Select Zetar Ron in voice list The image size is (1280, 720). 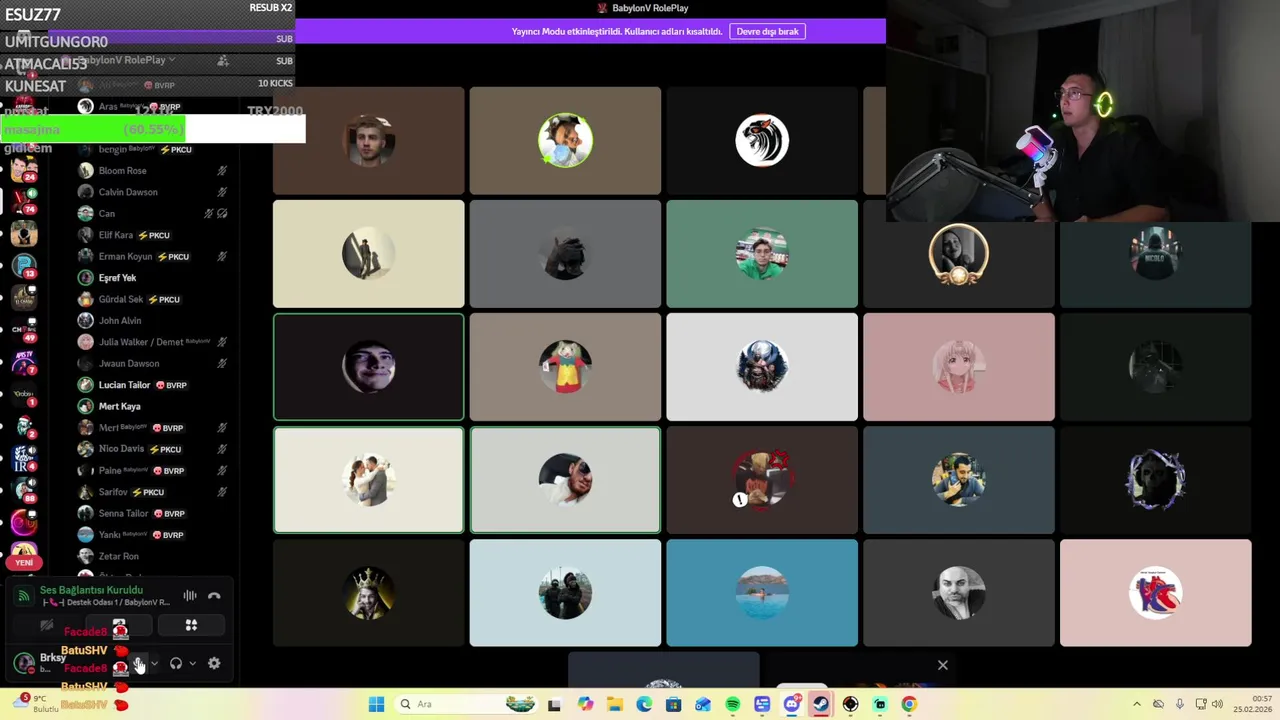pos(153,556)
